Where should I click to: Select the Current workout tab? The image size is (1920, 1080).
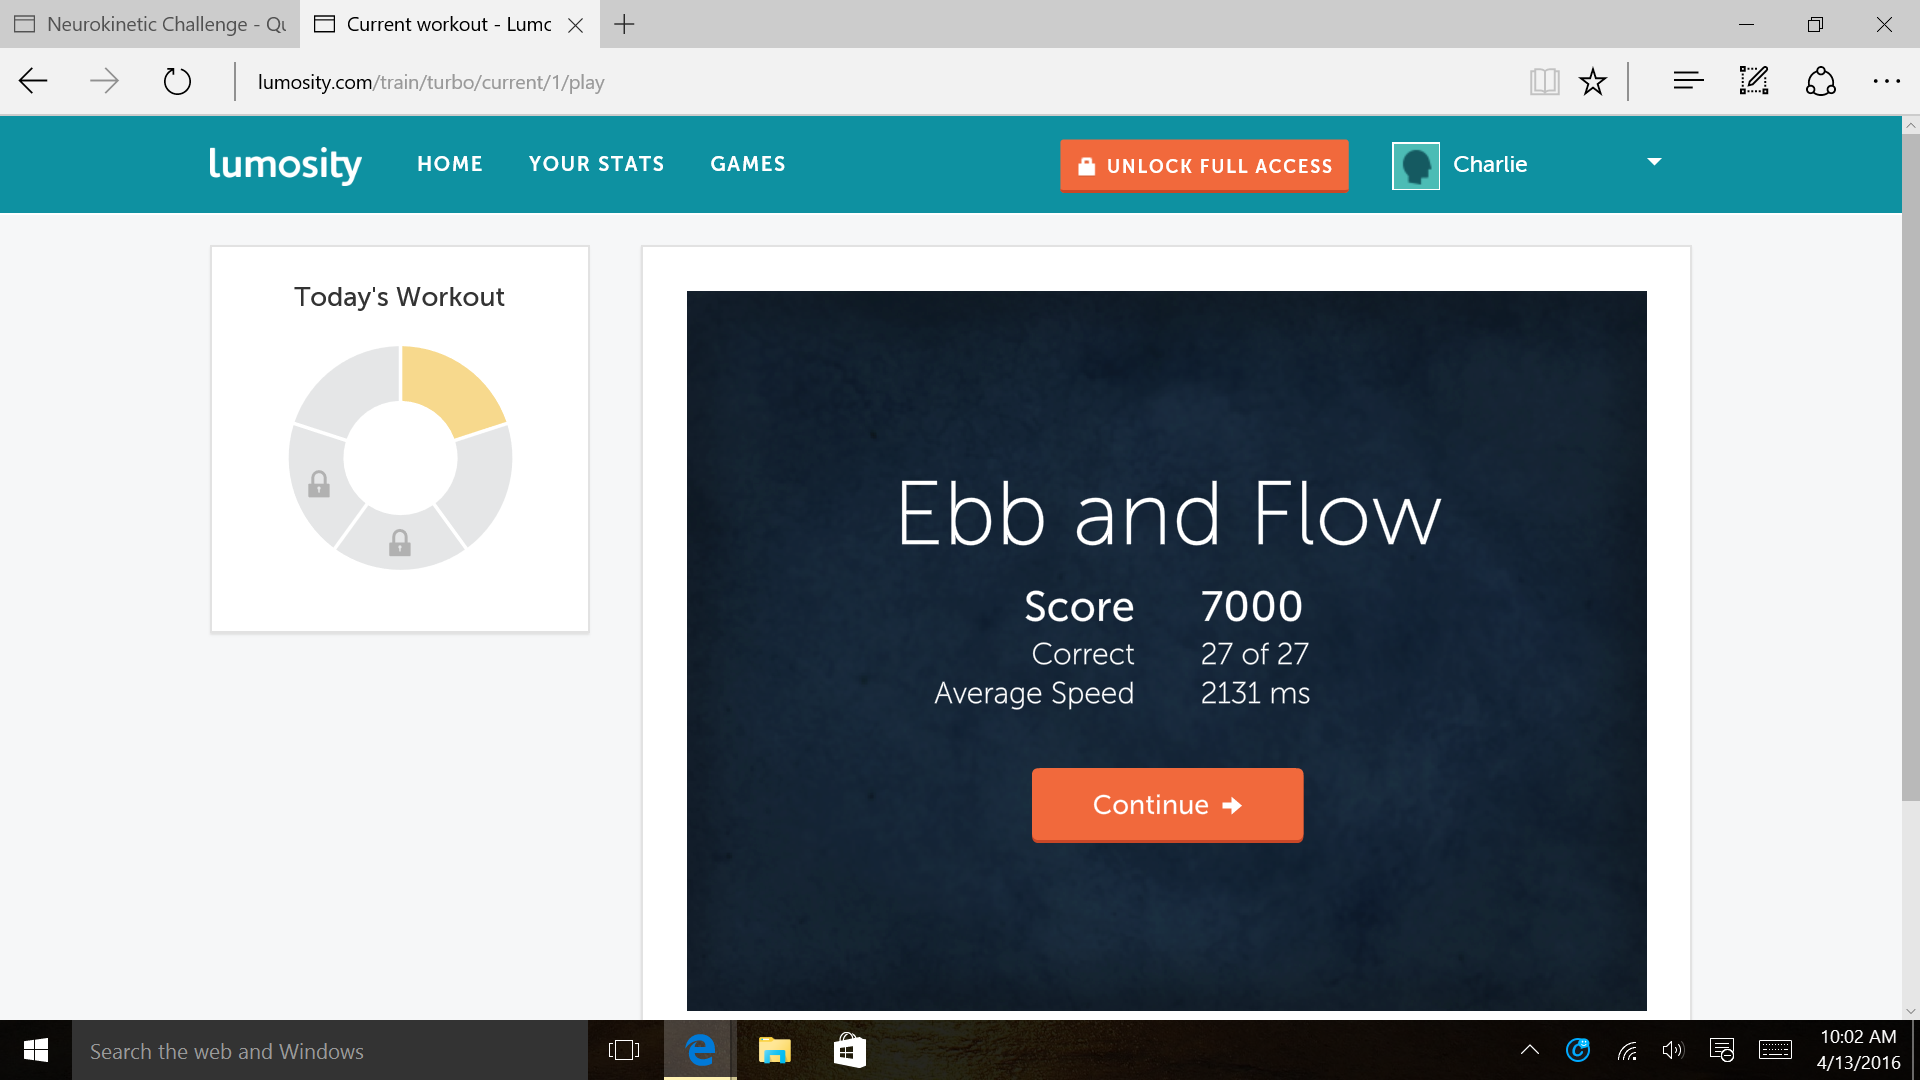448,24
